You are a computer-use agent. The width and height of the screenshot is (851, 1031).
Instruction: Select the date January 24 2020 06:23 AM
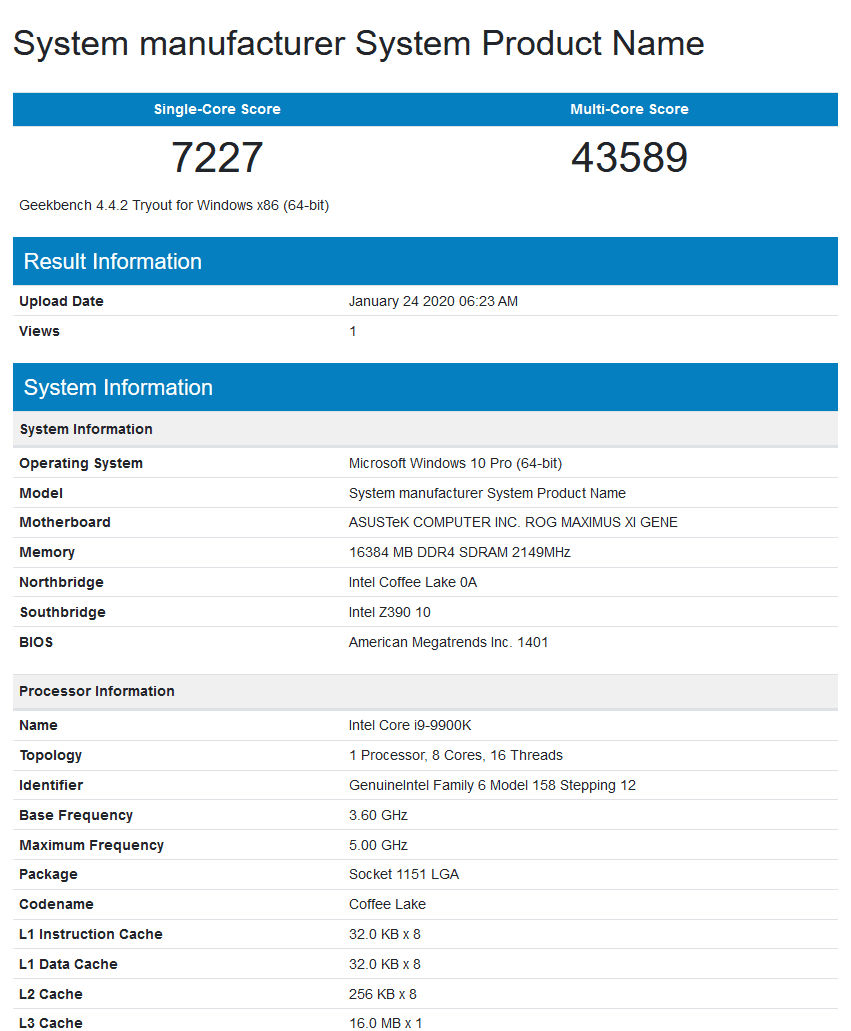coord(433,301)
